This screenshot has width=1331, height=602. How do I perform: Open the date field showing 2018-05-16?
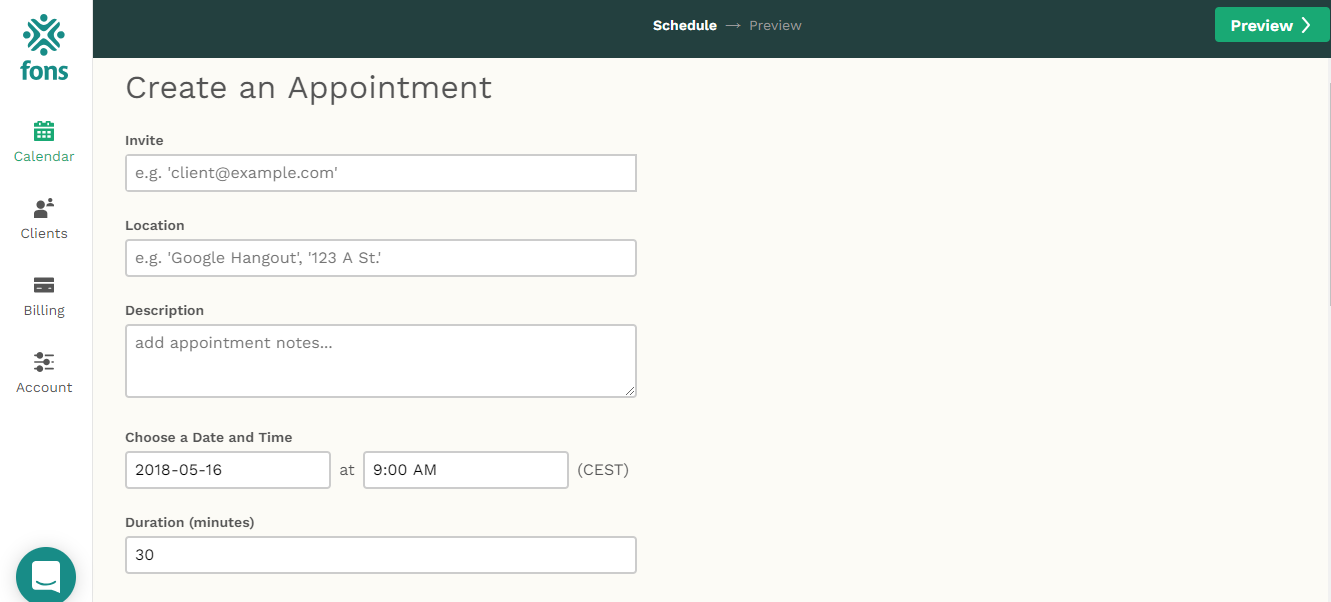point(227,470)
